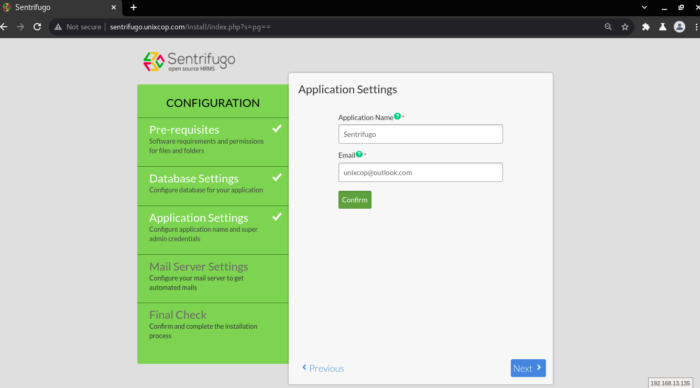Open the browser extensions puzzle icon
Screen dimensions: 700x388
(x=646, y=27)
